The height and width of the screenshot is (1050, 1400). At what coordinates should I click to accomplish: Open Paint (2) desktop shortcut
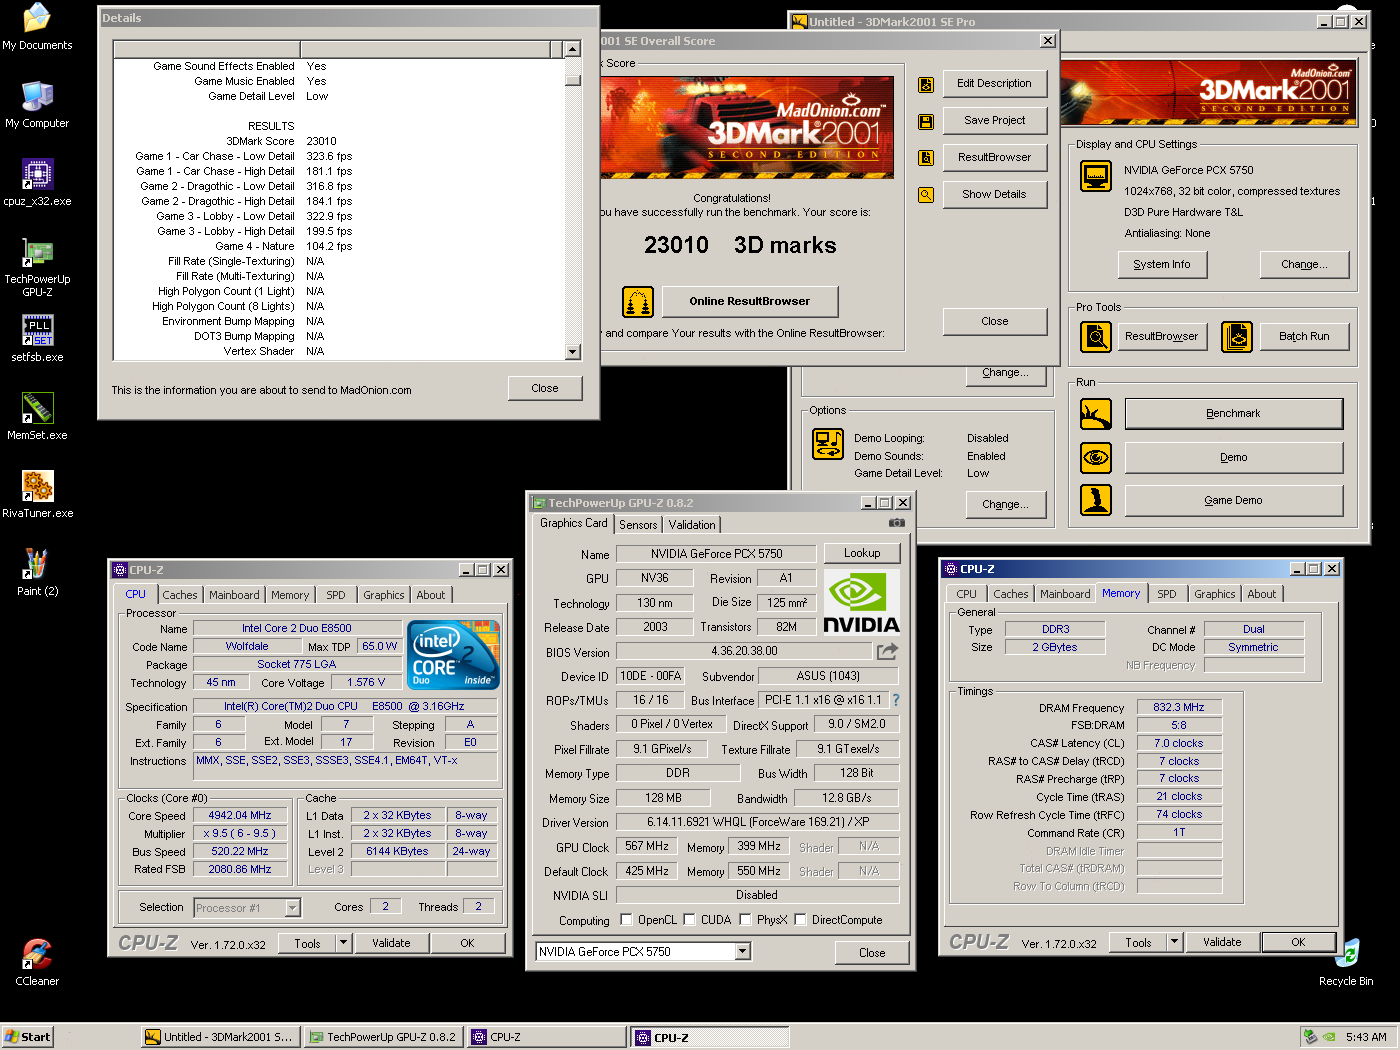click(x=37, y=573)
